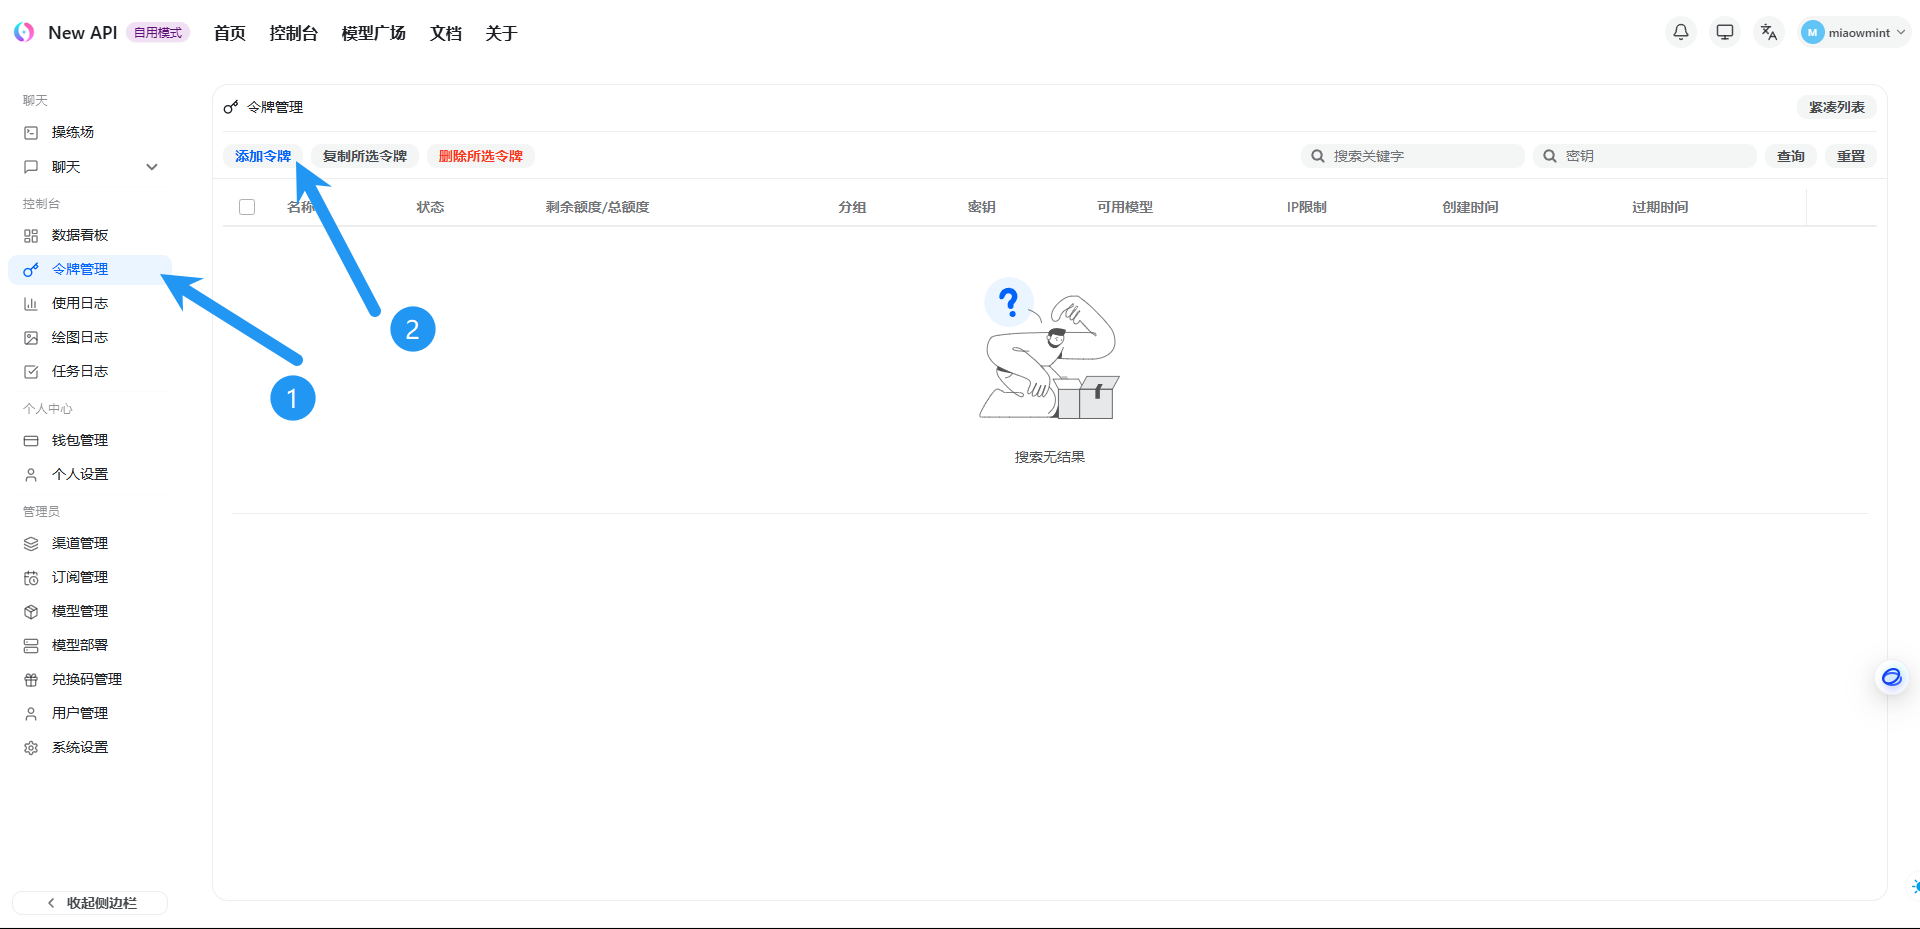The width and height of the screenshot is (1920, 929).
Task: Click the red 删除所选令牌 button
Action: [480, 156]
